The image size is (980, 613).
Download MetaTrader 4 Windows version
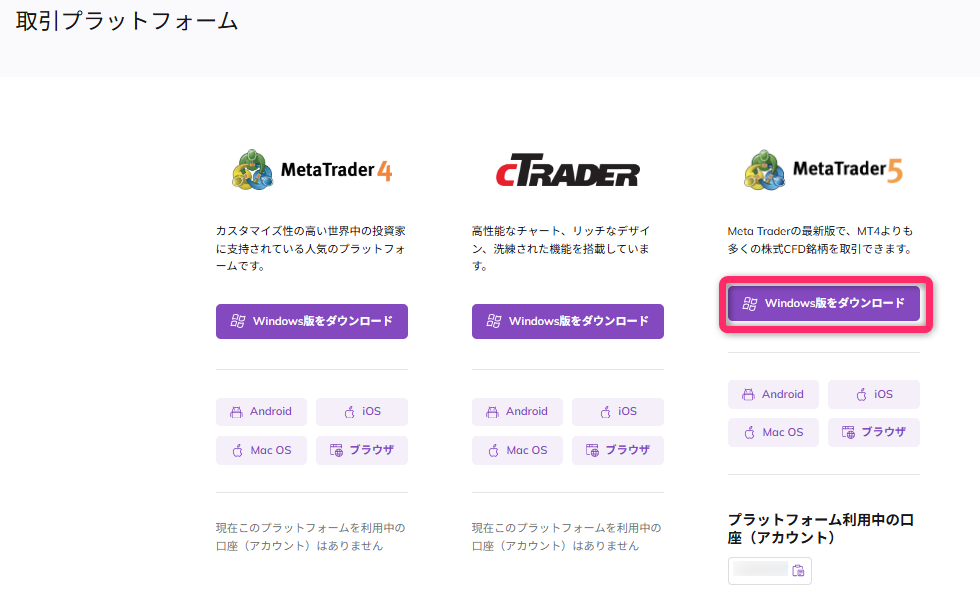pos(311,321)
